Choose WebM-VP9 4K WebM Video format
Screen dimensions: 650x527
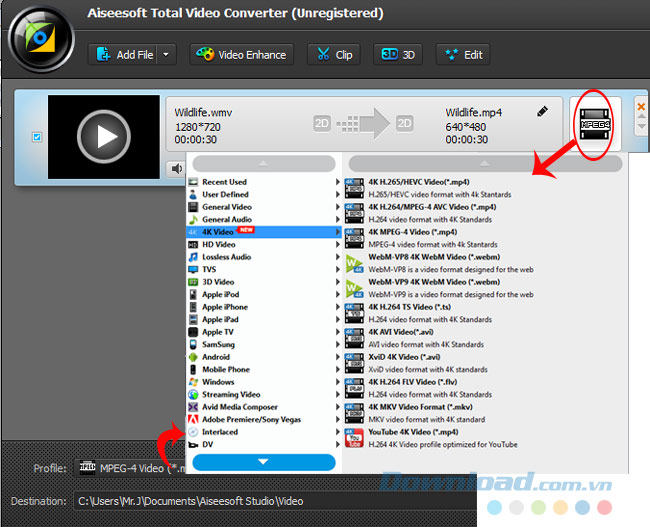(483, 288)
